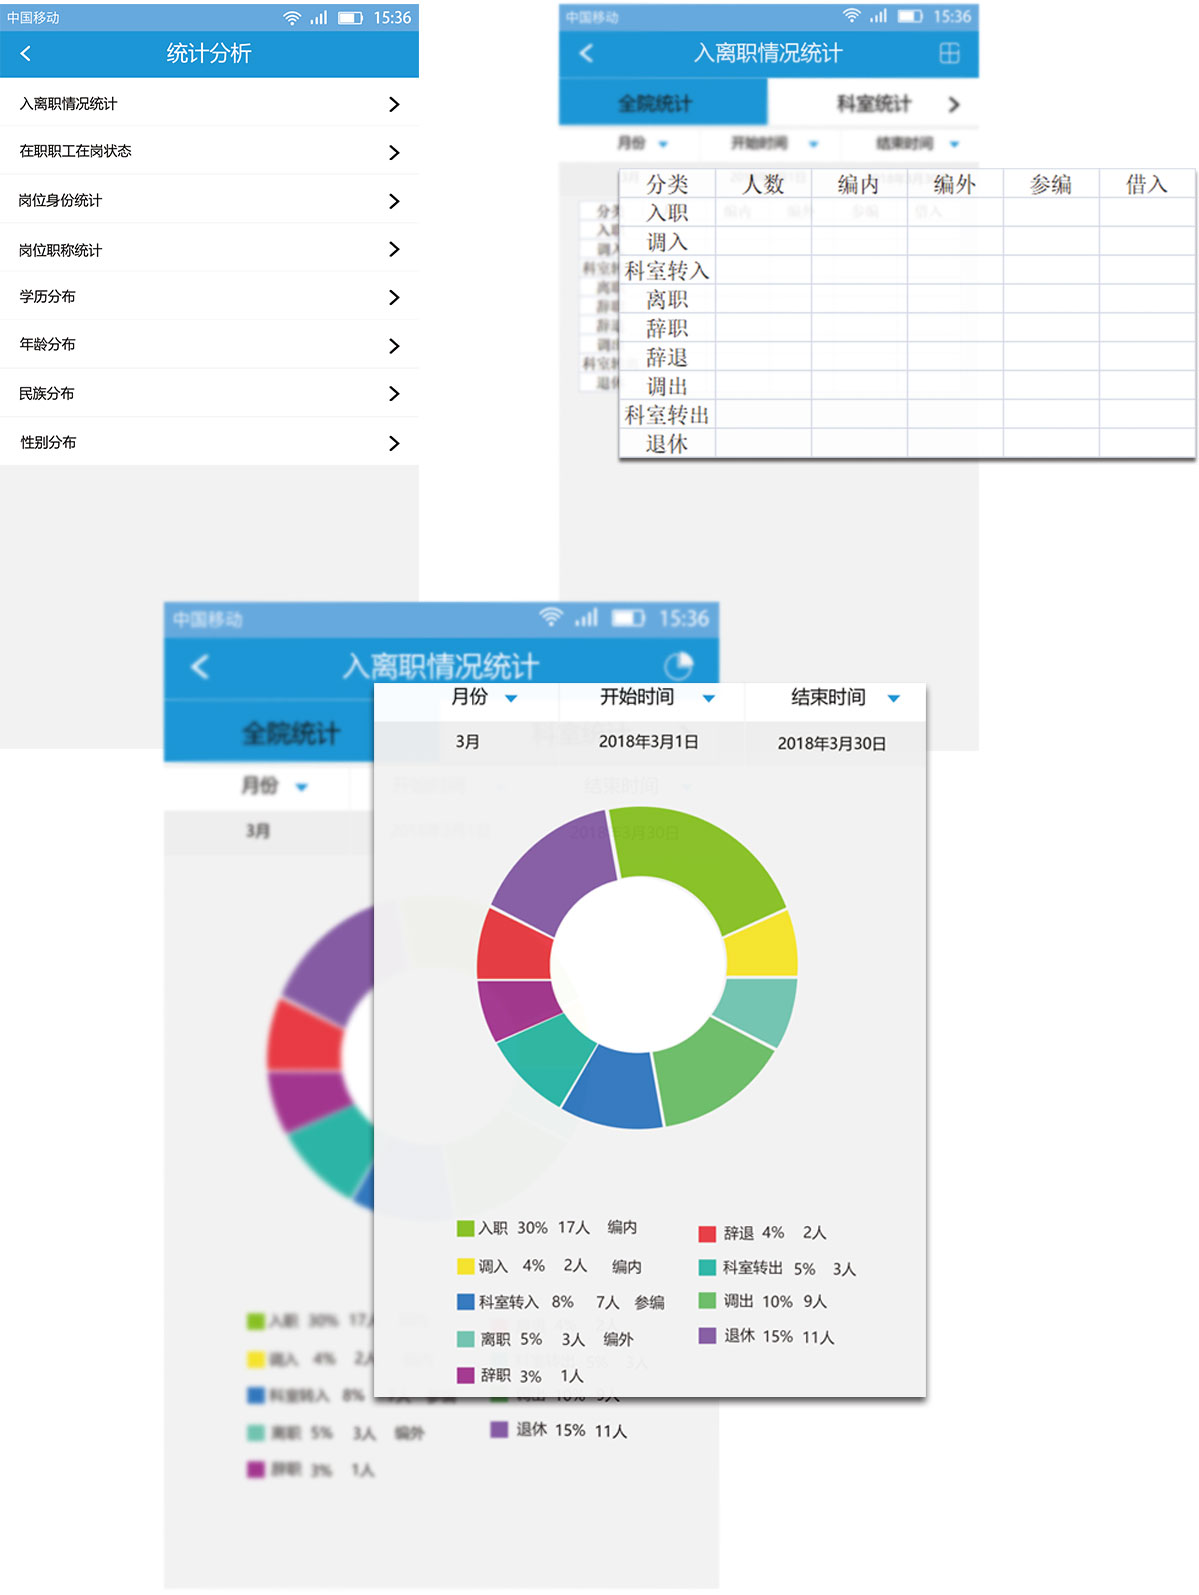The width and height of the screenshot is (1199, 1595).
Task: Expand the 结束时间 dropdown in popup
Action: [845, 697]
